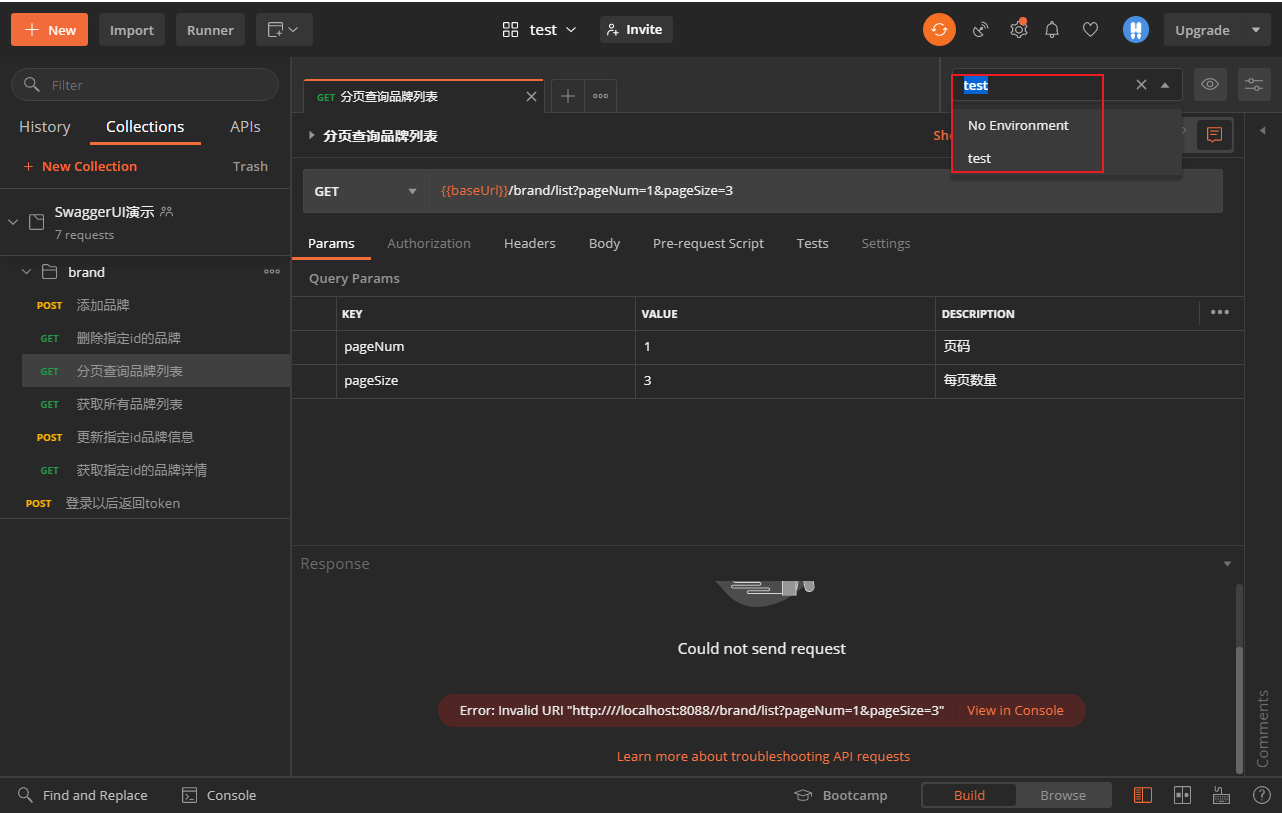The height and width of the screenshot is (813, 1282).
Task: Collapse the SwaggerUI演示 collection
Action: click(x=13, y=222)
